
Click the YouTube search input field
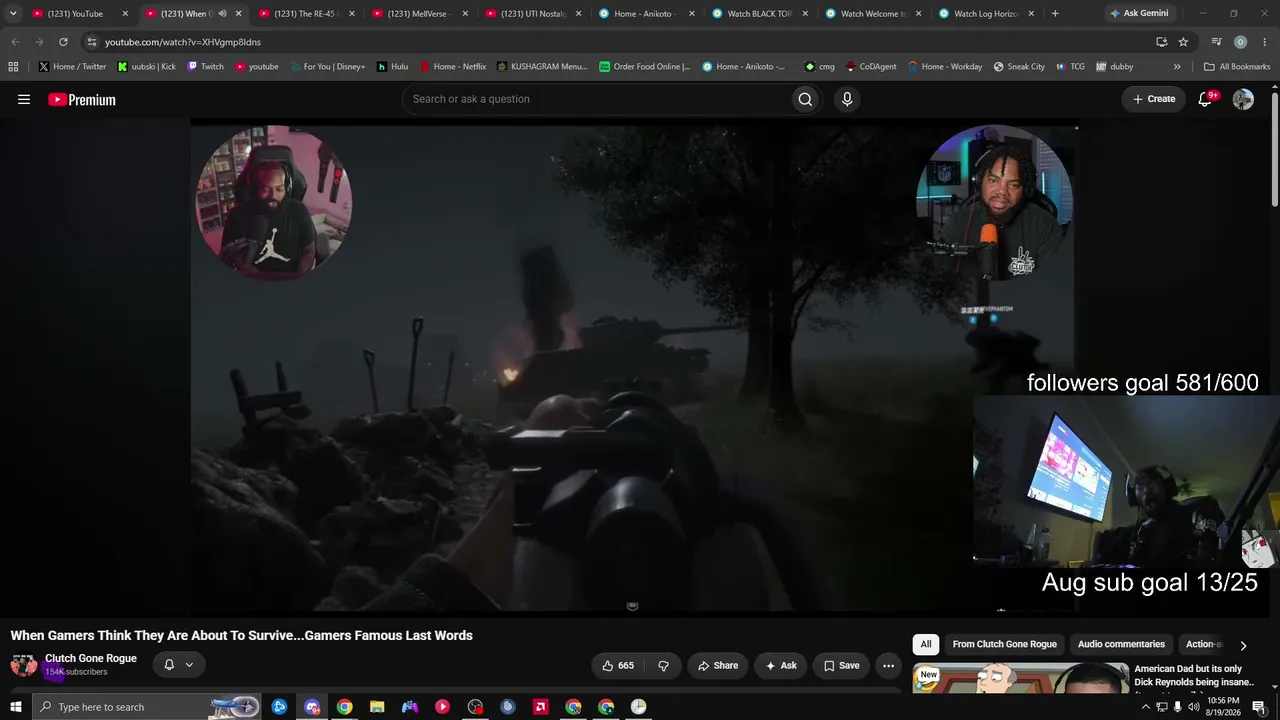coord(595,99)
